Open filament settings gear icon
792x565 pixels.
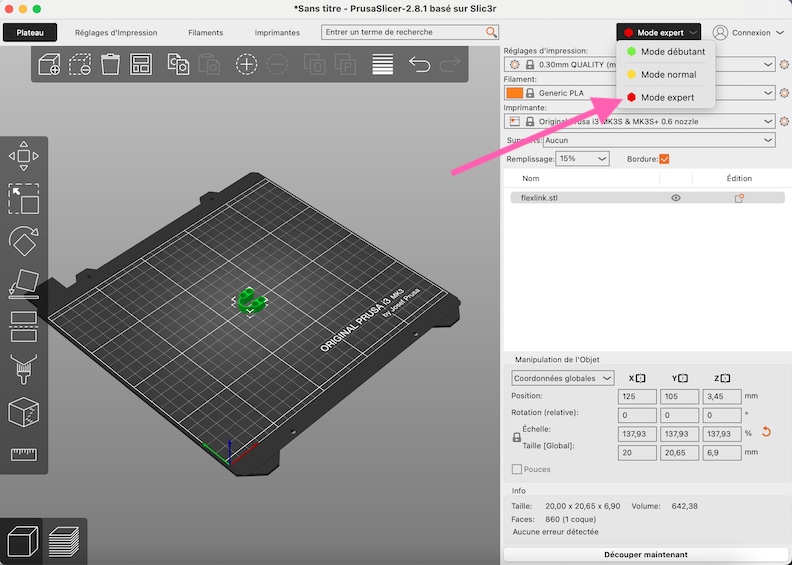(x=784, y=93)
